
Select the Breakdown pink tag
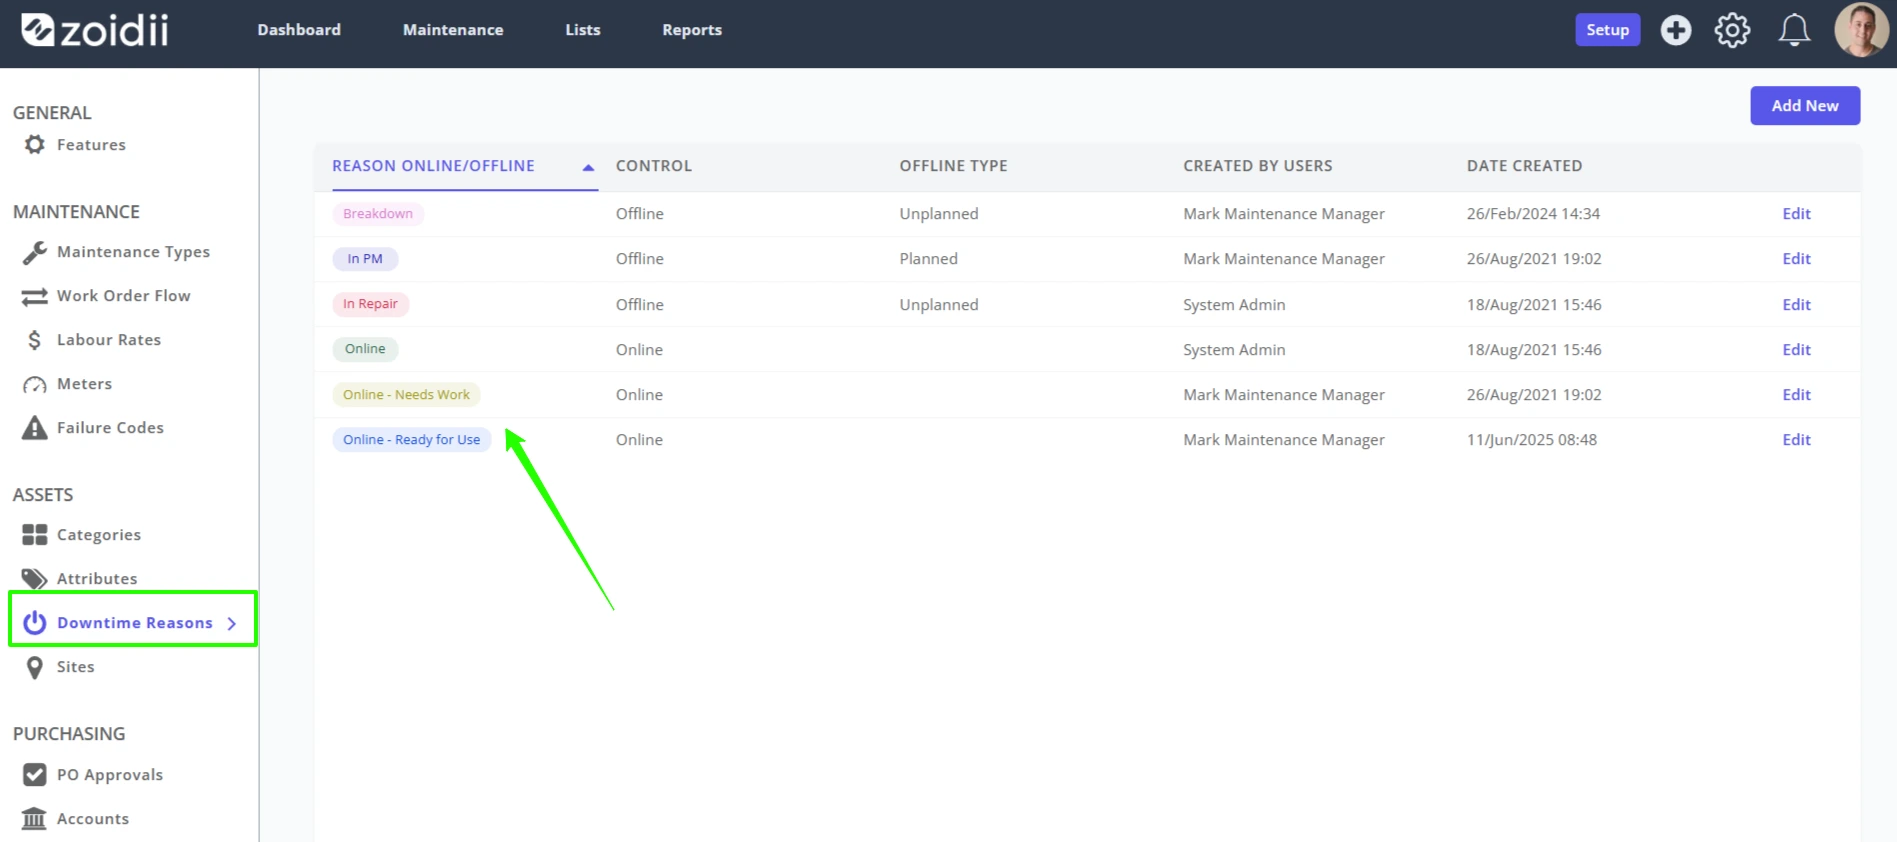(x=378, y=214)
